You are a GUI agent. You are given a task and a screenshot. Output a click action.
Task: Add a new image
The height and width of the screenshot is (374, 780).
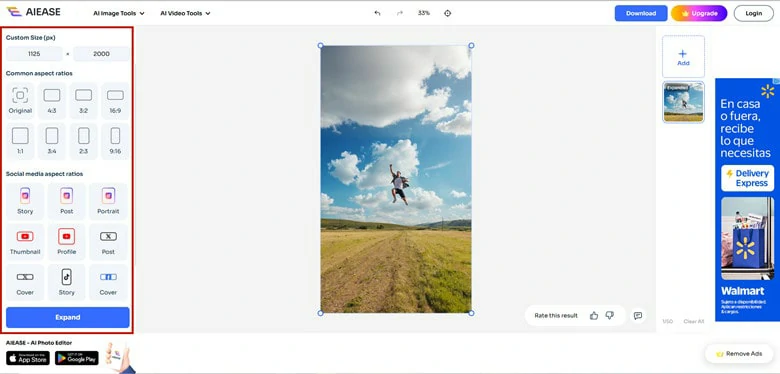coord(683,57)
